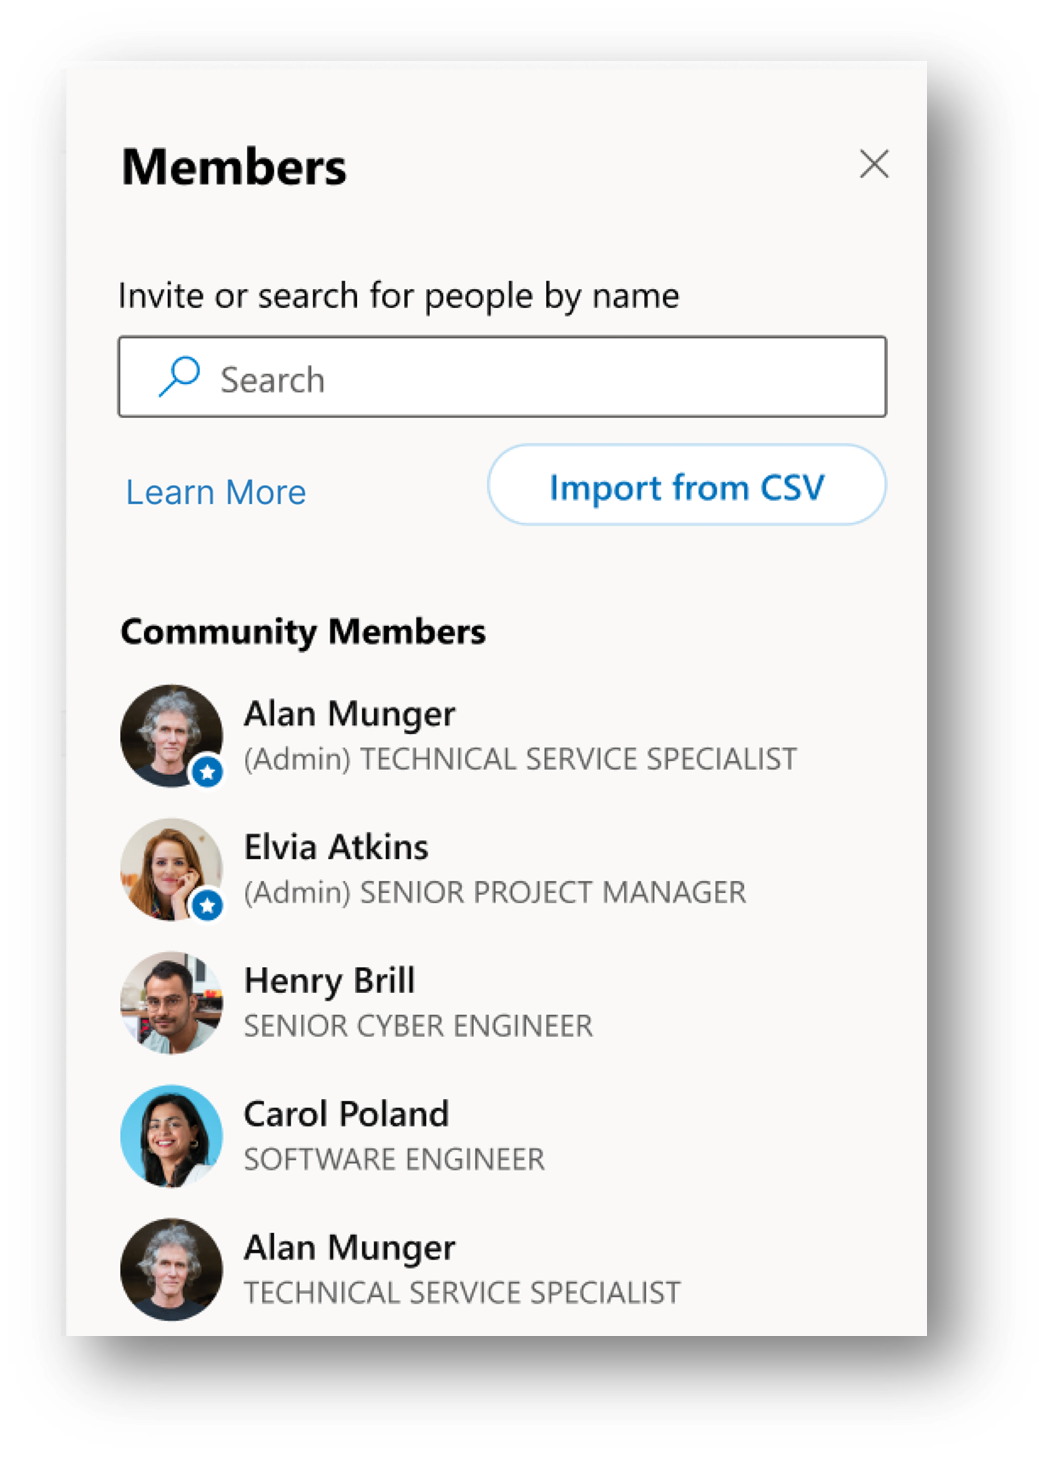Select member Alan Munger from the list
This screenshot has width=1051, height=1460.
(349, 714)
